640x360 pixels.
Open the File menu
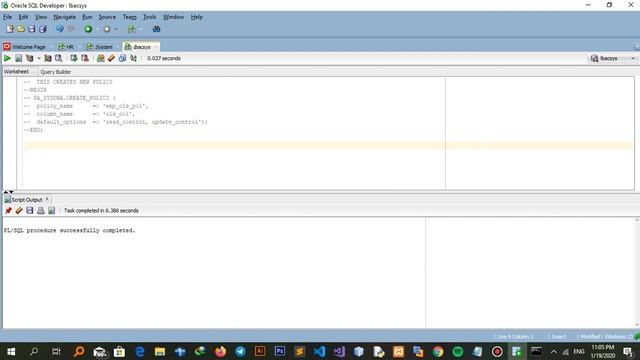point(7,17)
